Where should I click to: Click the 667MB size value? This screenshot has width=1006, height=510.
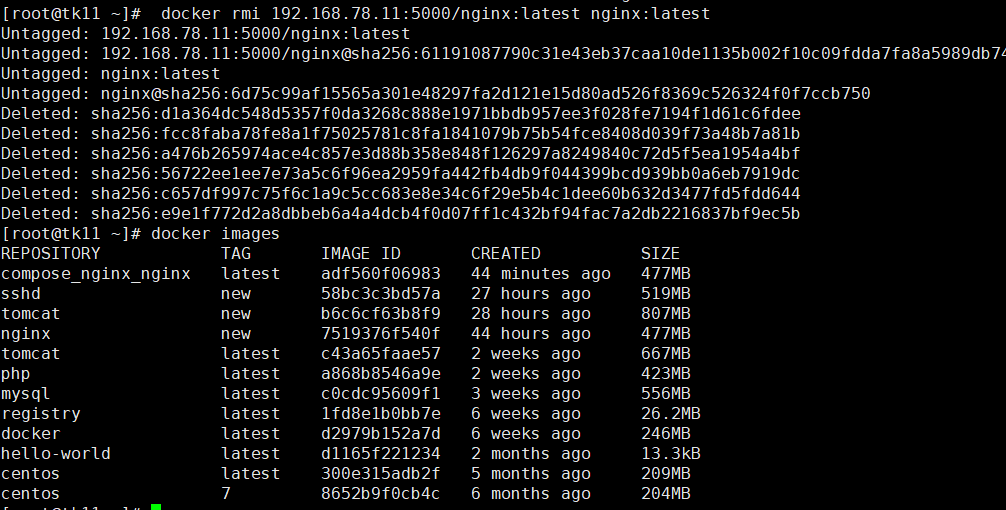pos(666,353)
